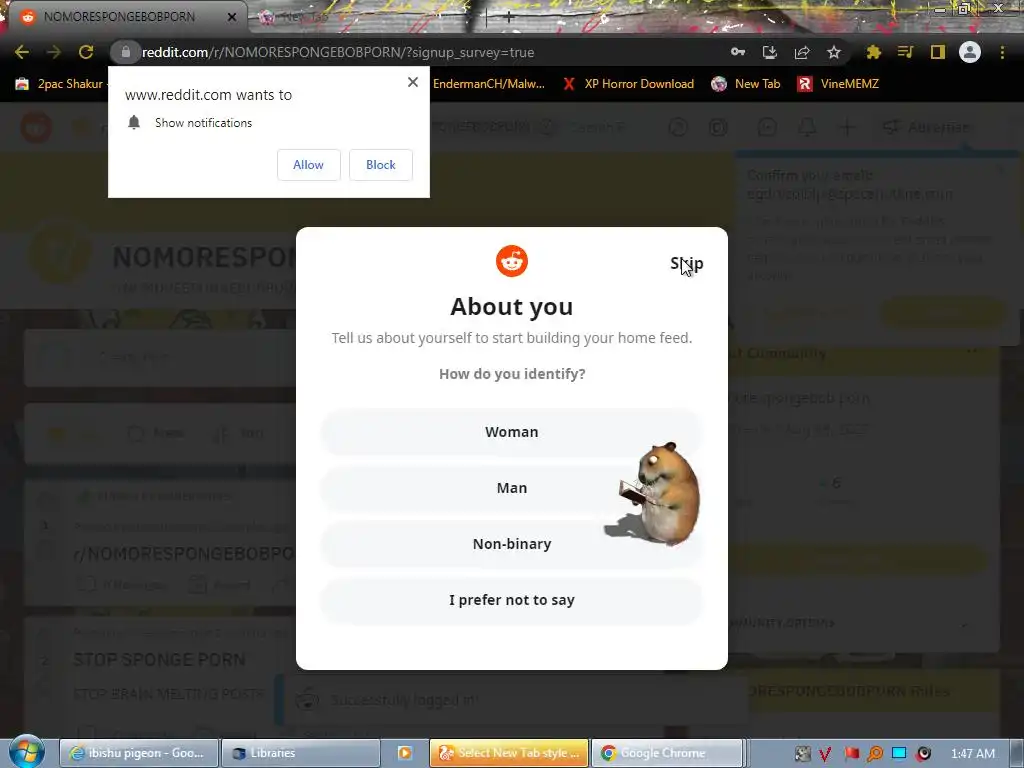
Task: Select Man as identity
Action: coord(511,488)
